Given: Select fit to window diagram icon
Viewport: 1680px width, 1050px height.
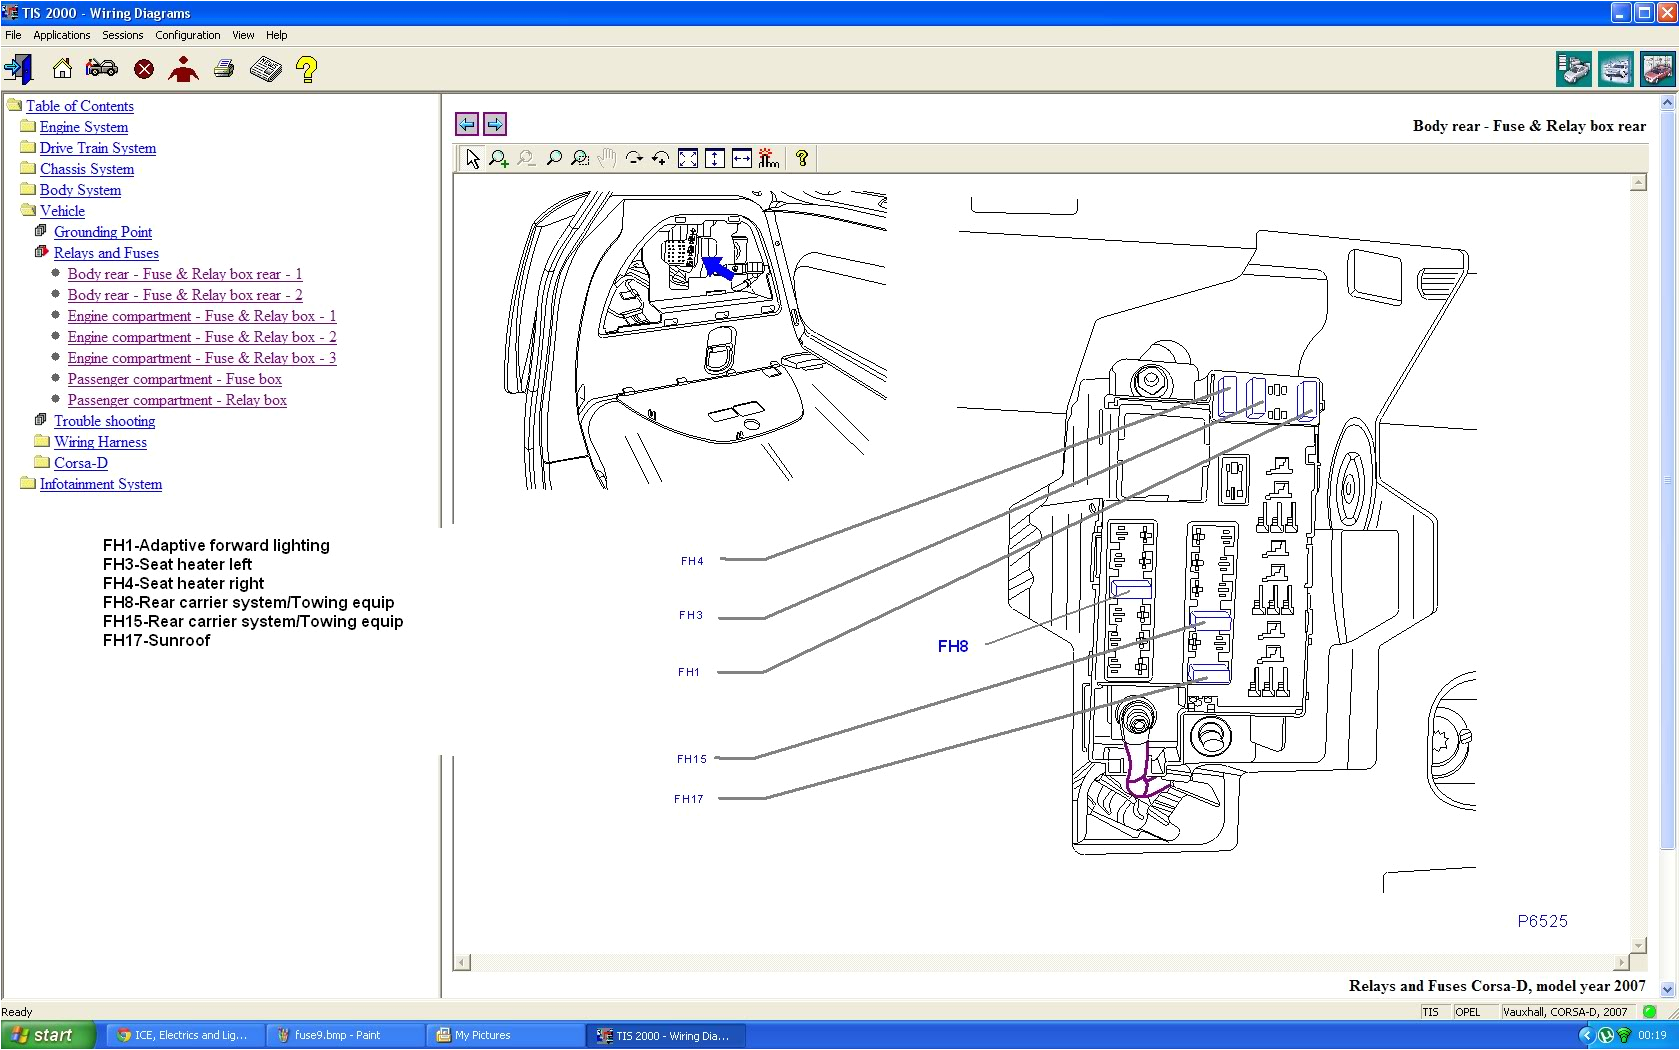Looking at the screenshot, I should 688,158.
